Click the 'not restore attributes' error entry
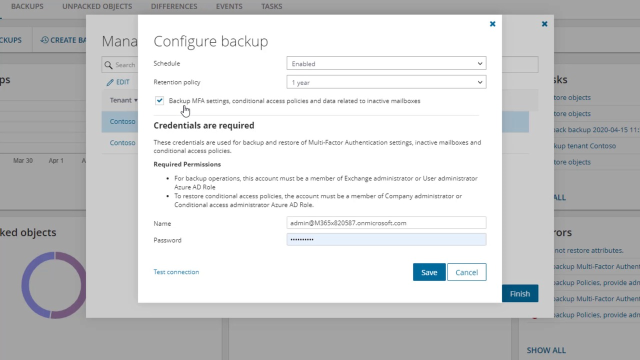Image resolution: width=640 pixels, height=360 pixels. pos(589,250)
